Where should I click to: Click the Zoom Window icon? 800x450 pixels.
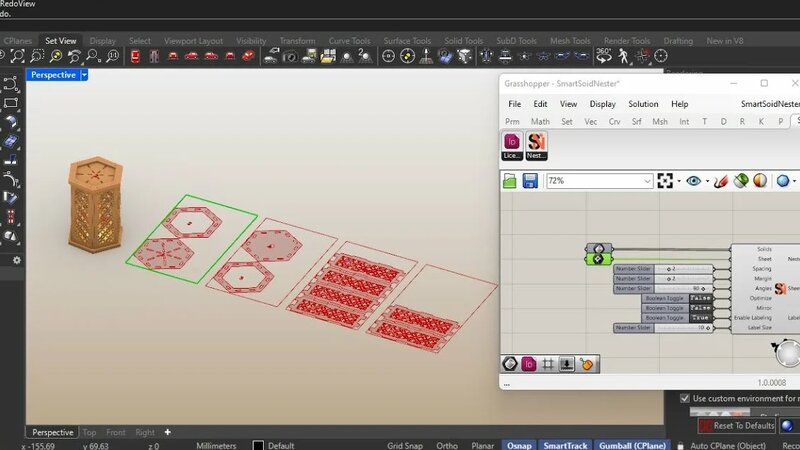pos(37,56)
